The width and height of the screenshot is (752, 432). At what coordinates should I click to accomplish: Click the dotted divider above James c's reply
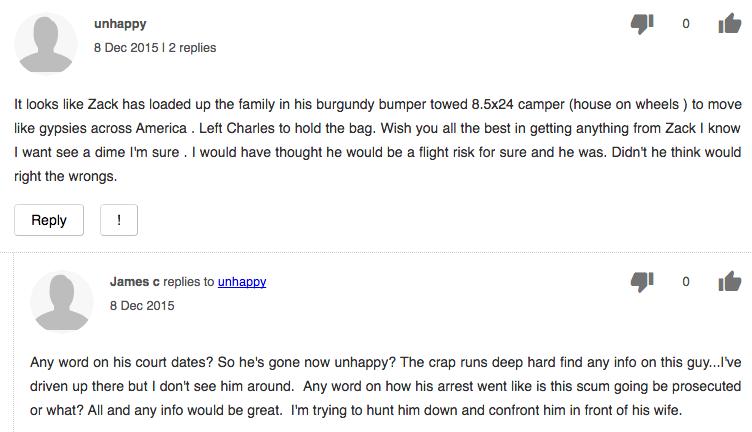click(x=376, y=252)
